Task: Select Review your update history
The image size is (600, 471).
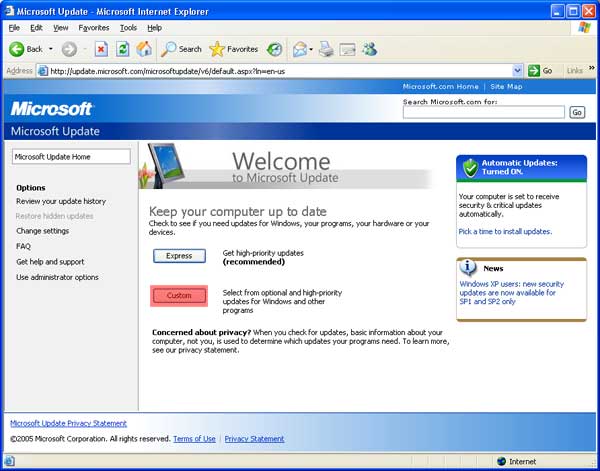Action: tap(61, 201)
